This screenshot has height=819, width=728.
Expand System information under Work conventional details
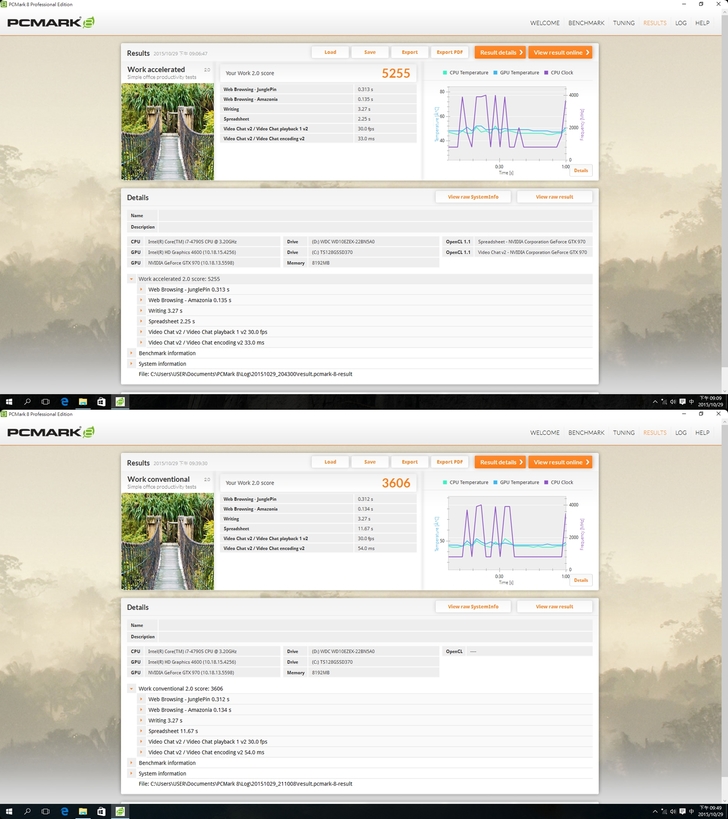pyautogui.click(x=131, y=773)
